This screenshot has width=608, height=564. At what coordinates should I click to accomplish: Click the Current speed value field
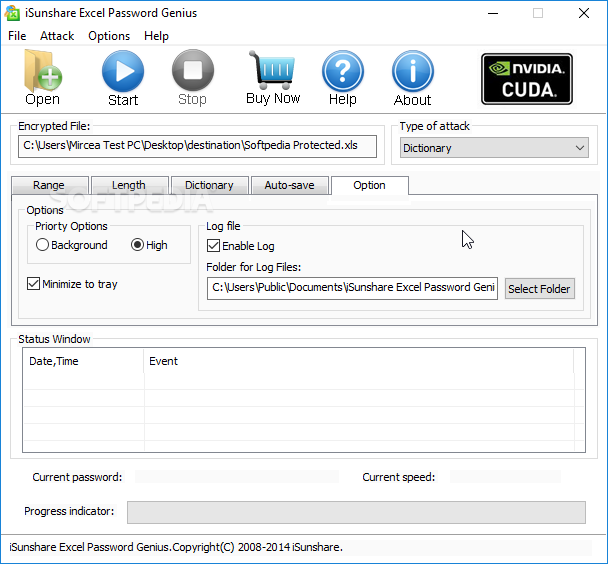coord(505,477)
